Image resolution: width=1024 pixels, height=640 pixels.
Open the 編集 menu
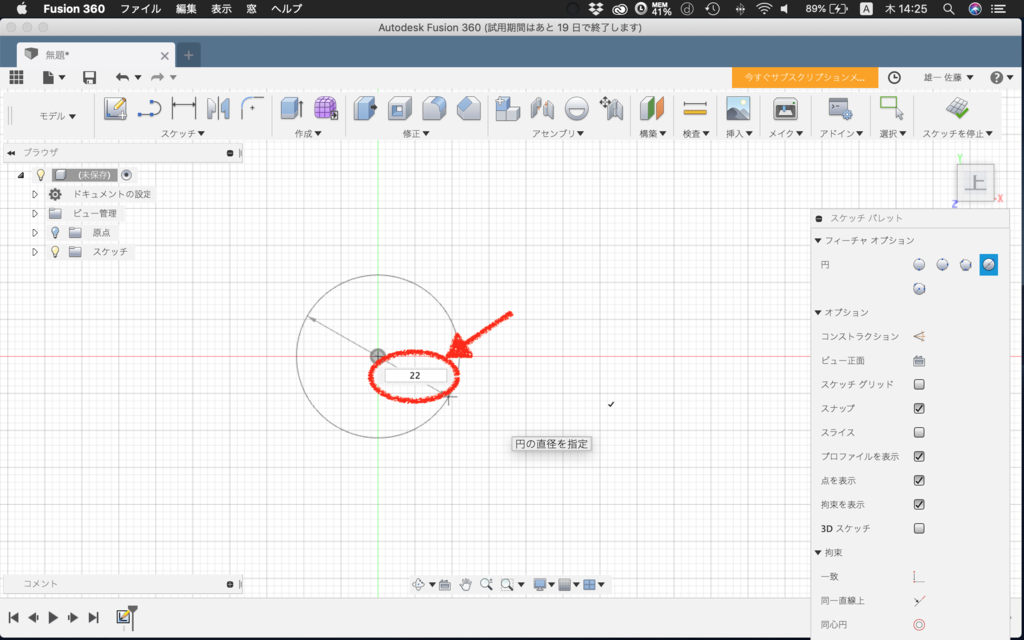click(x=186, y=8)
